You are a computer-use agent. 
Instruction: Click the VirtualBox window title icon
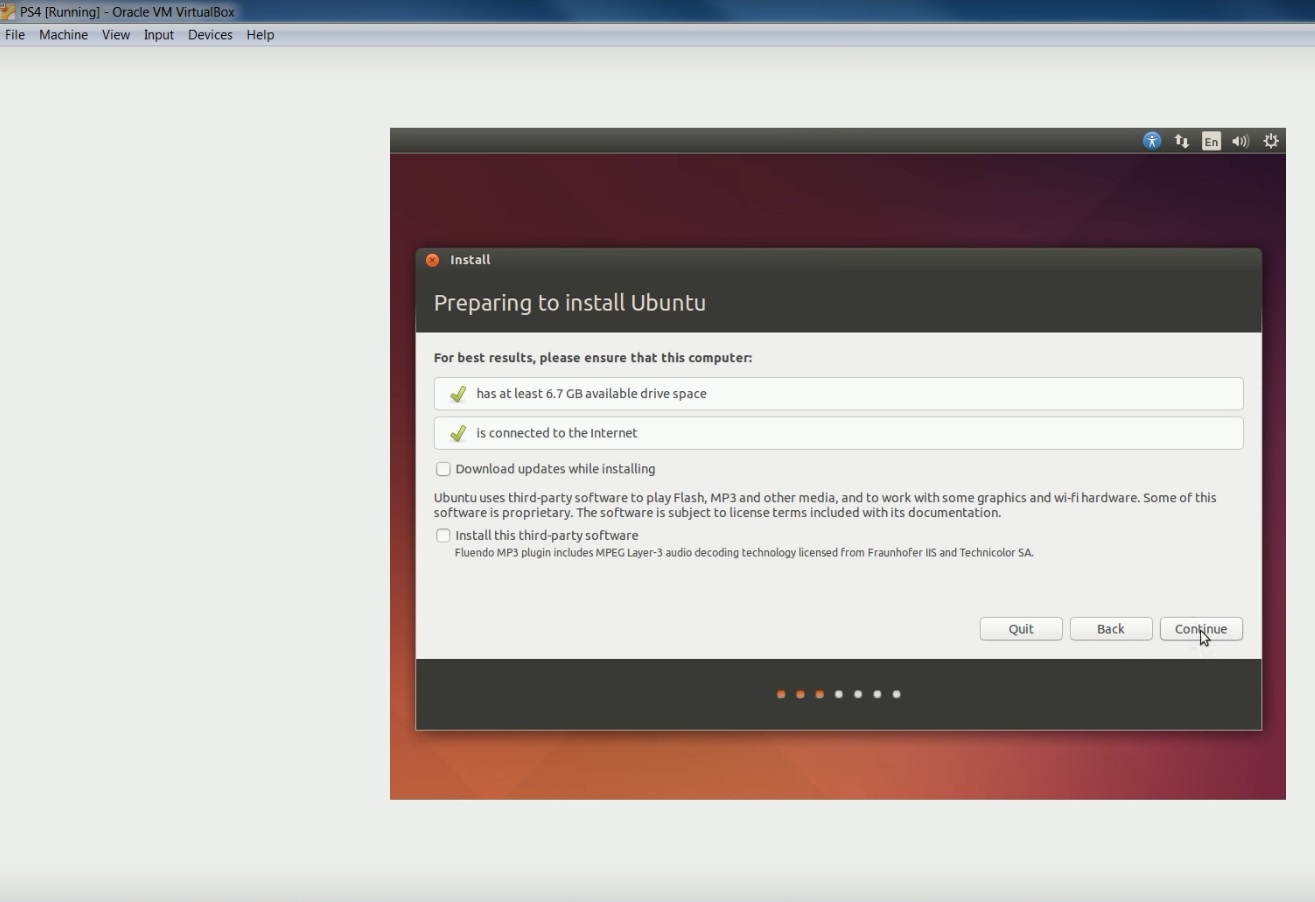[8, 12]
